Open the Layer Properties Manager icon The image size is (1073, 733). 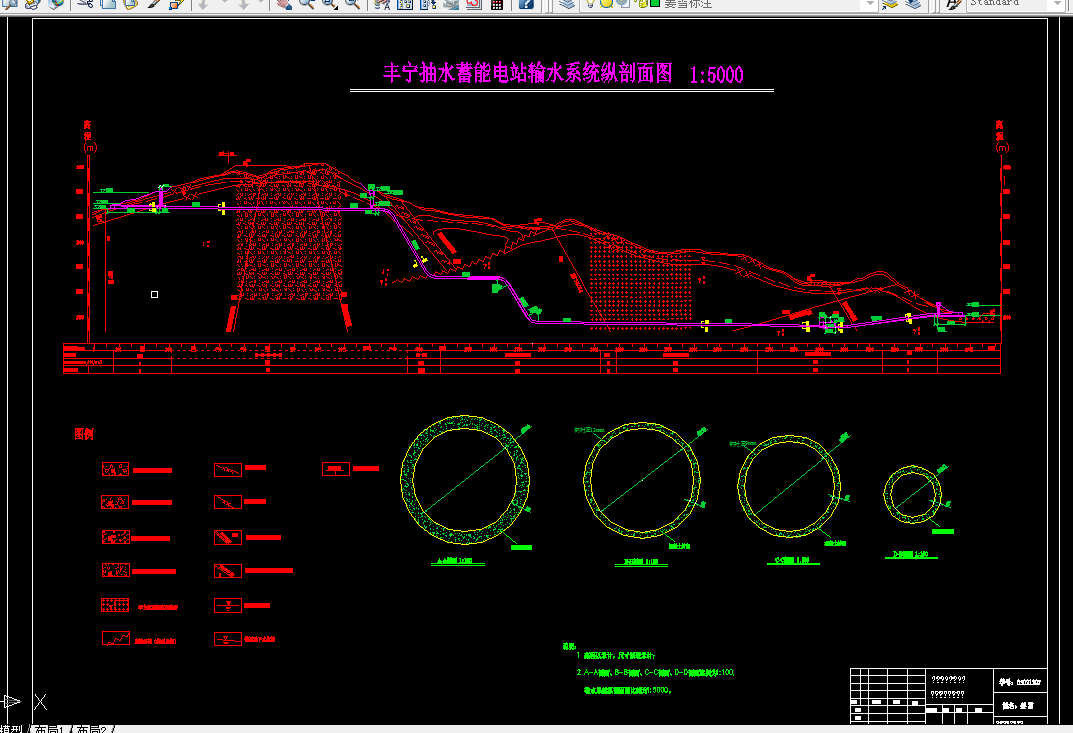pyautogui.click(x=566, y=3)
